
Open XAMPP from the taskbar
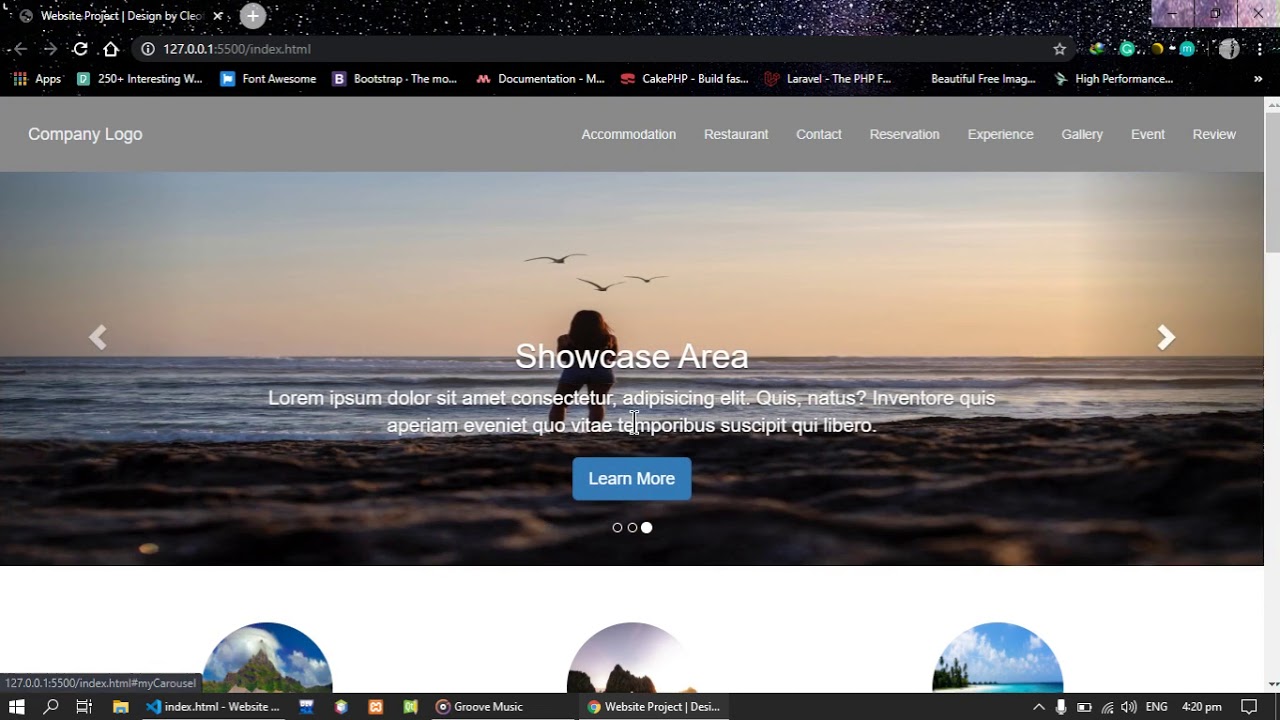click(x=376, y=707)
